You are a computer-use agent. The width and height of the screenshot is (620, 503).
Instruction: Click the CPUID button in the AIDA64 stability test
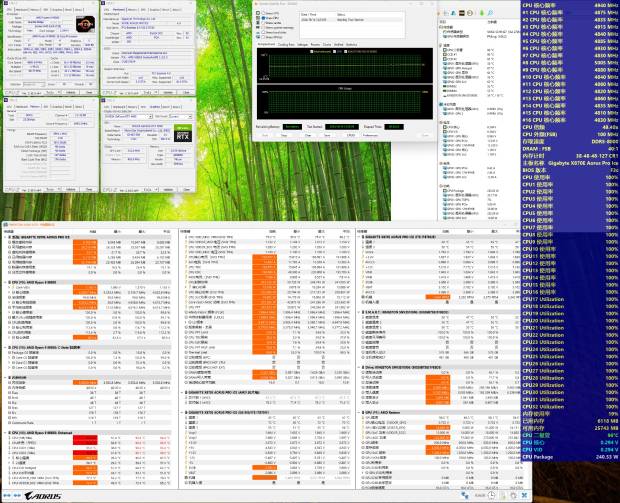click(x=351, y=135)
